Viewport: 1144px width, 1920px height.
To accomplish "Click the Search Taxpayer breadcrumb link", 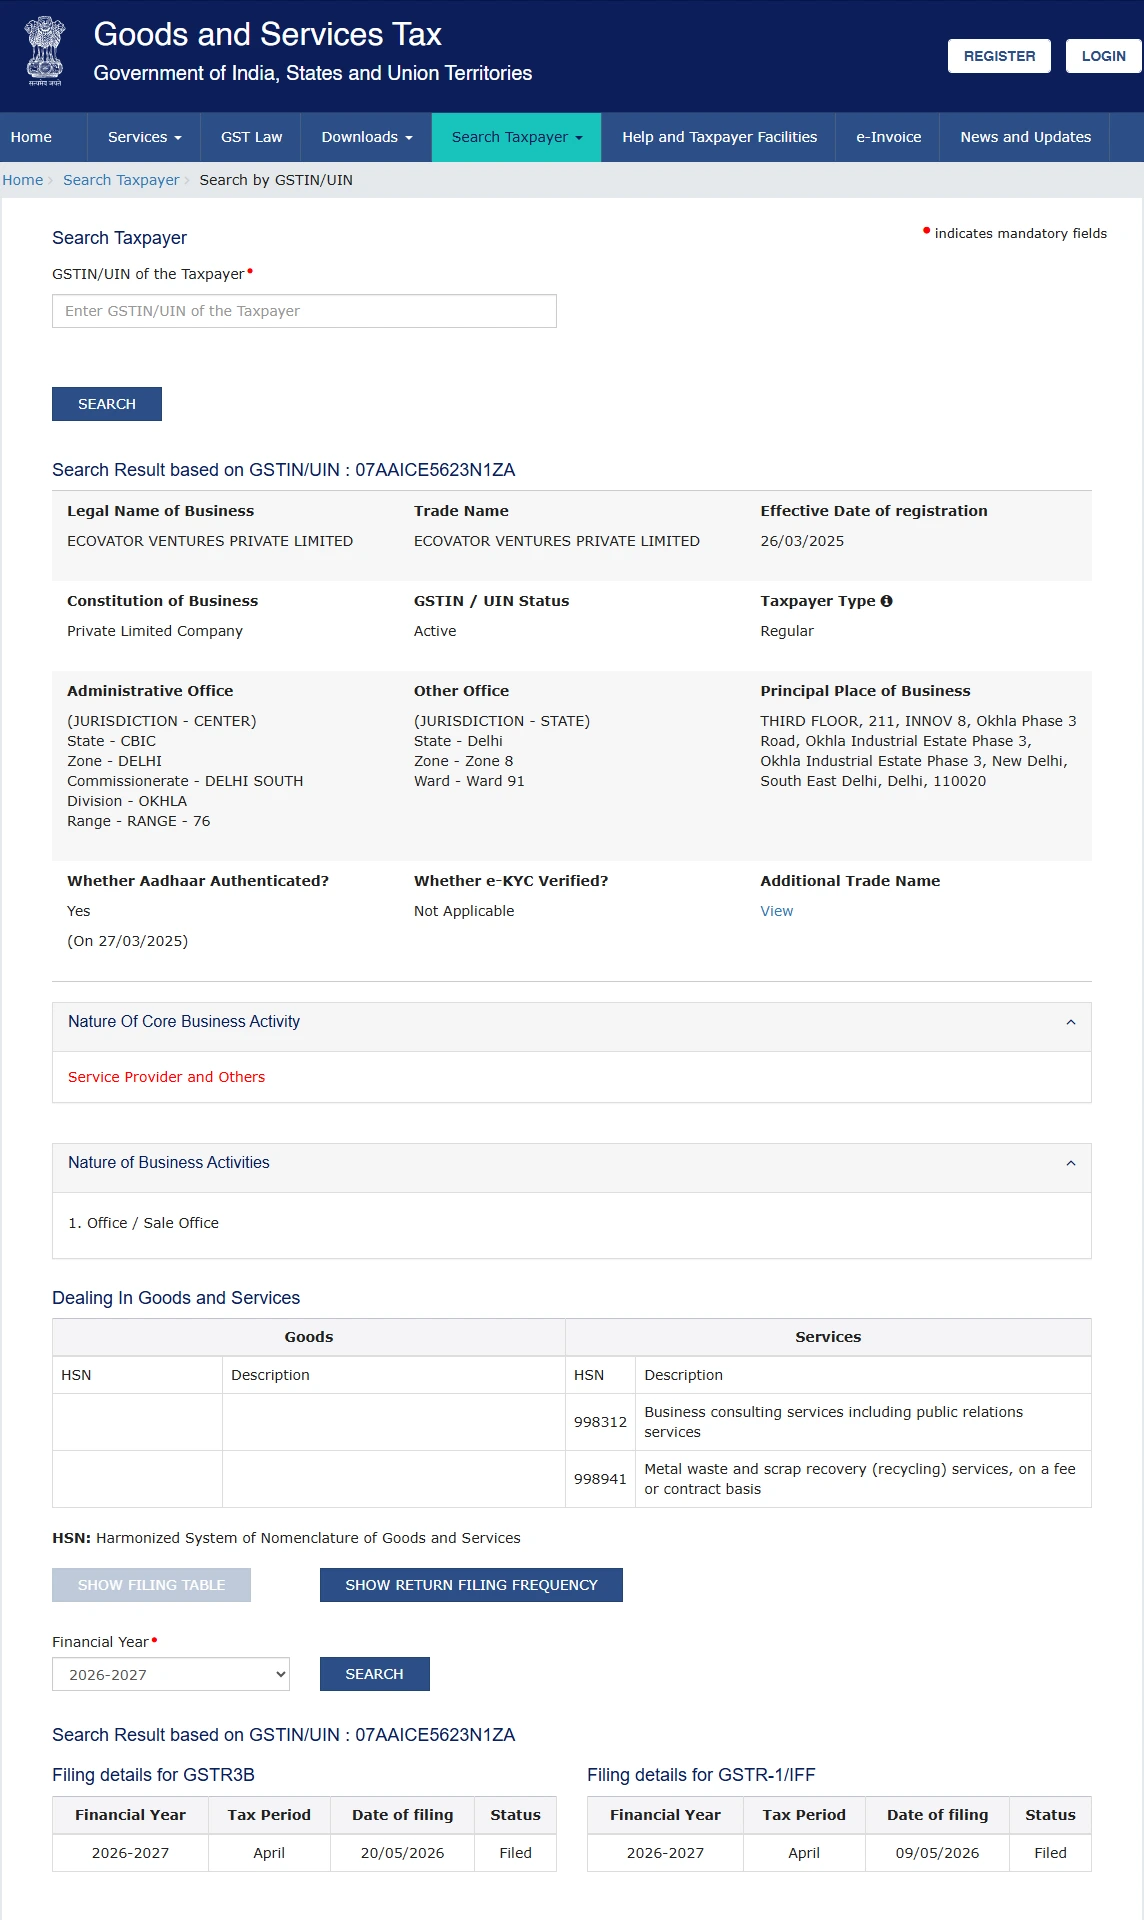I will coord(121,180).
